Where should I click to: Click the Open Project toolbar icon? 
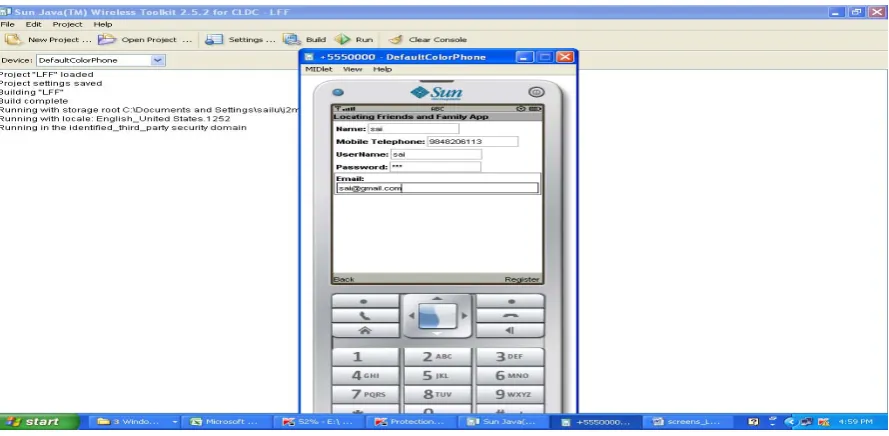[x=107, y=40]
